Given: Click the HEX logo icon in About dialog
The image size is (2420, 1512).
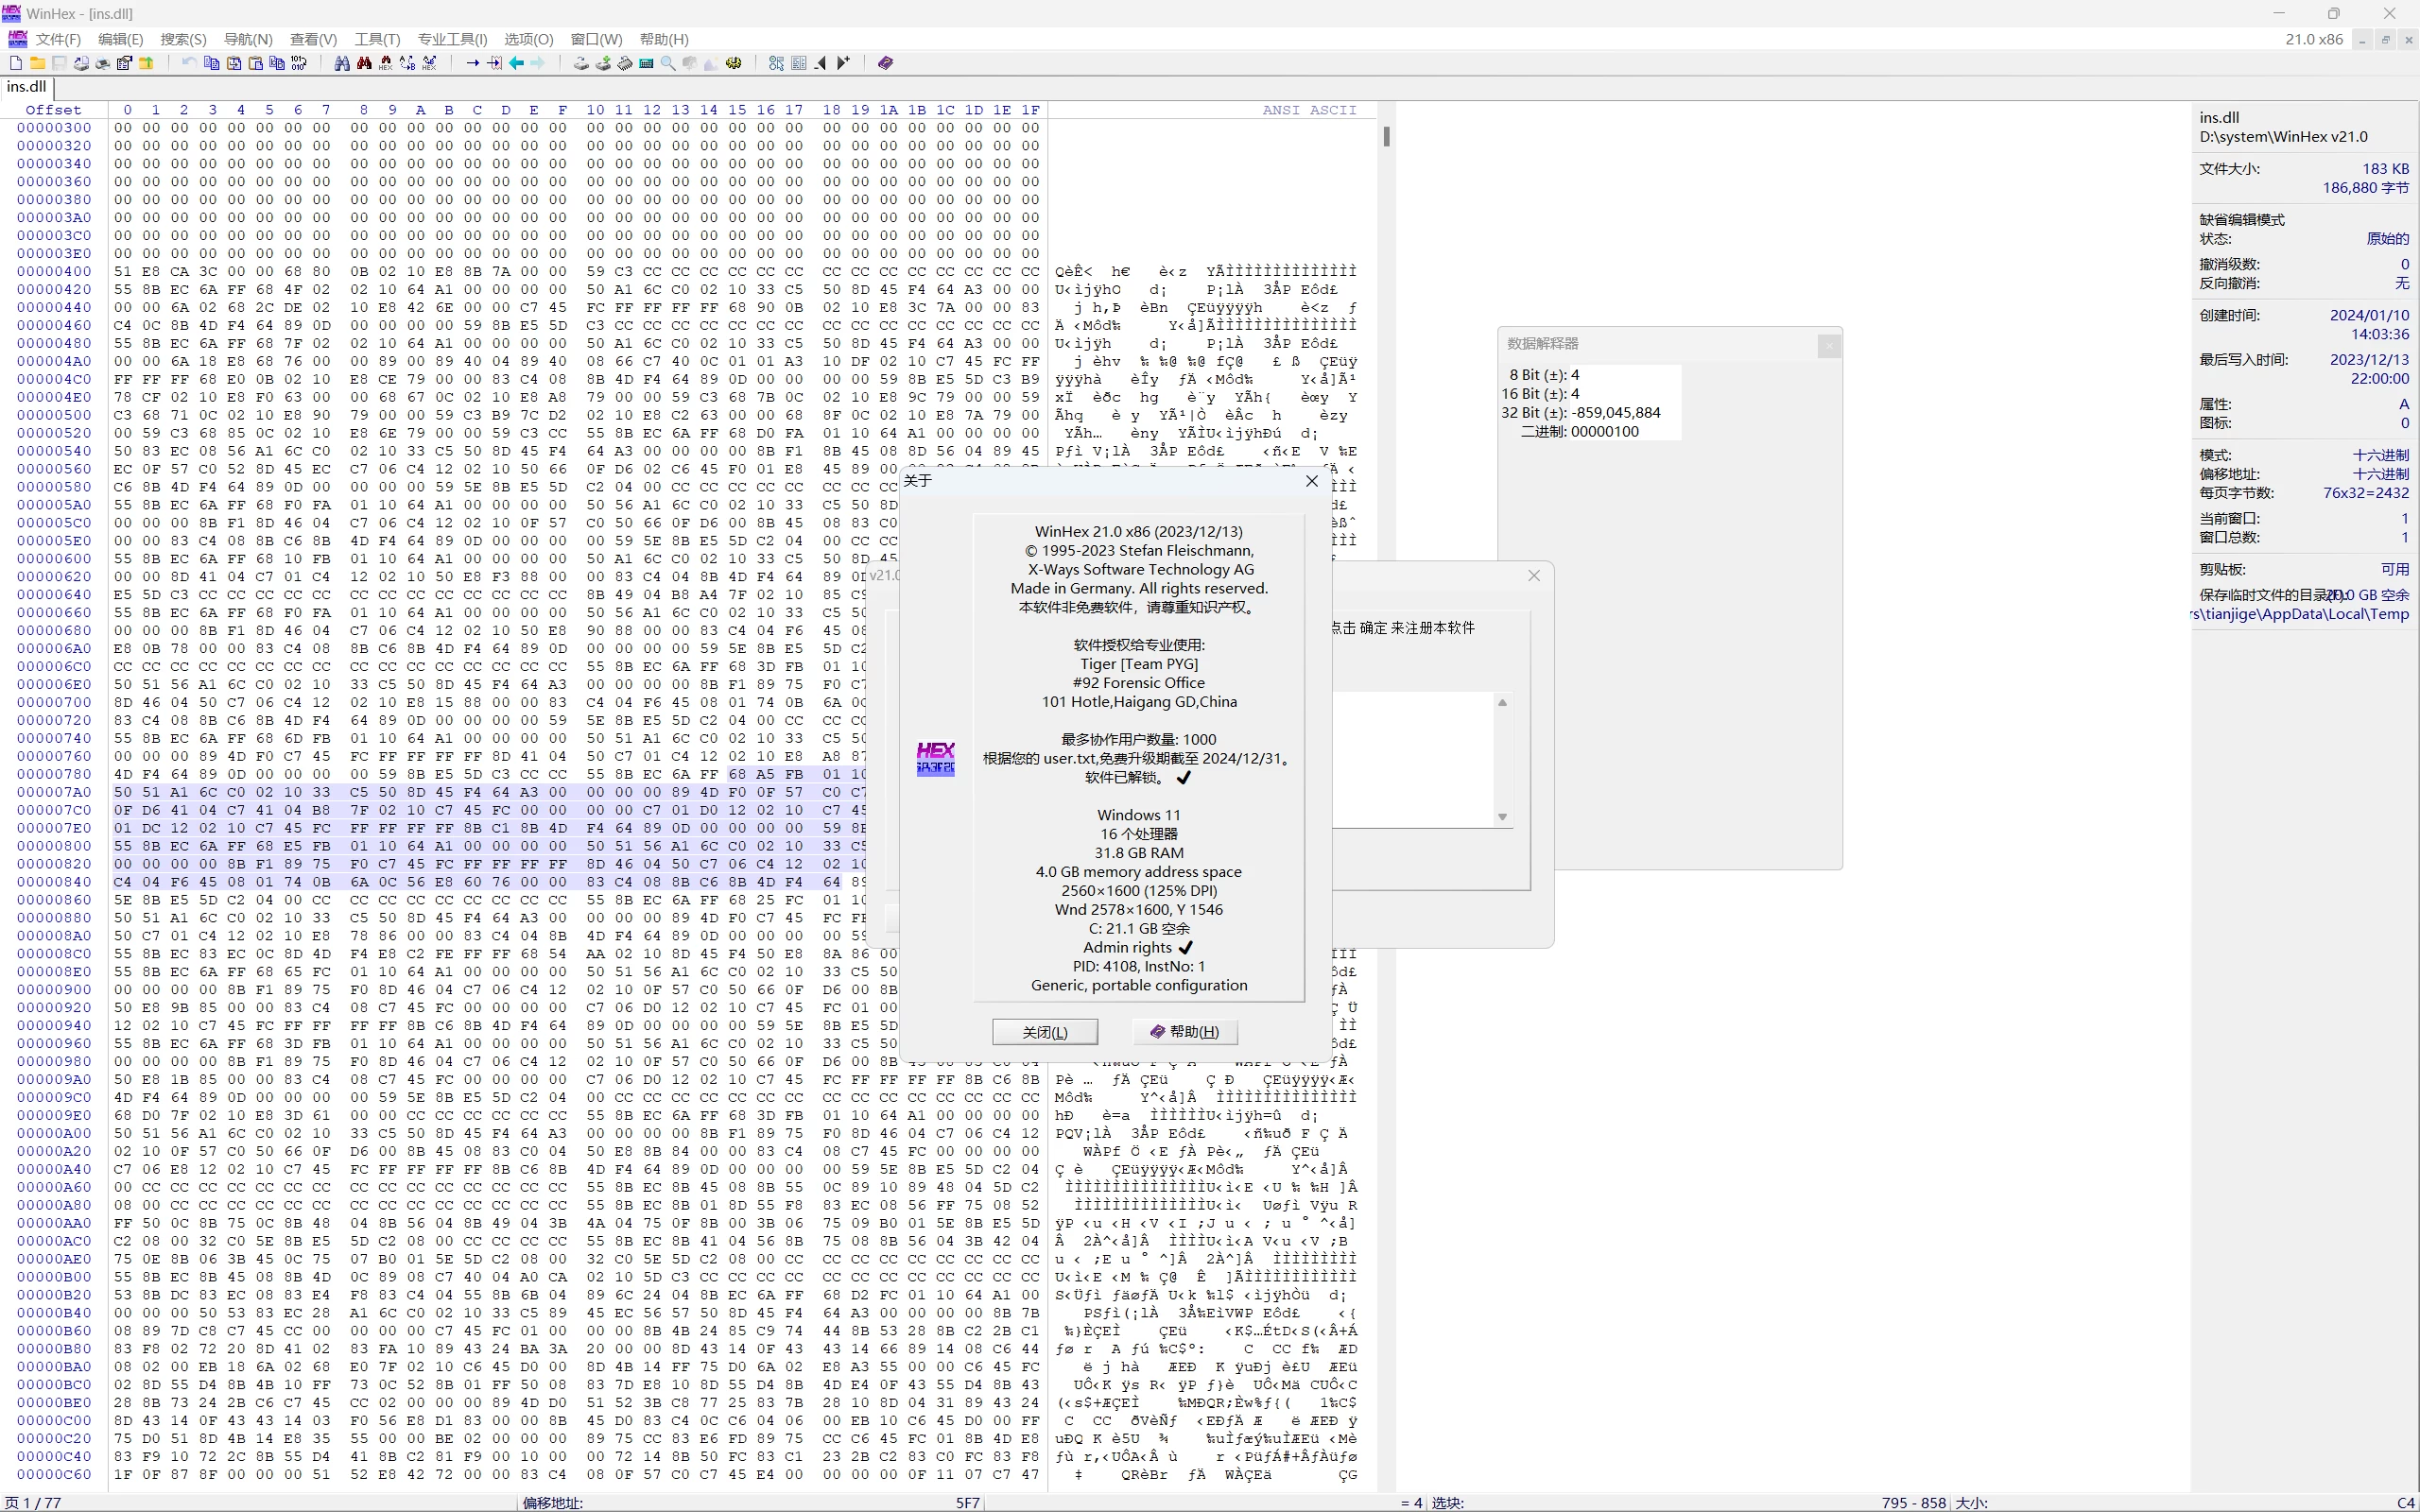Looking at the screenshot, I should click(935, 759).
